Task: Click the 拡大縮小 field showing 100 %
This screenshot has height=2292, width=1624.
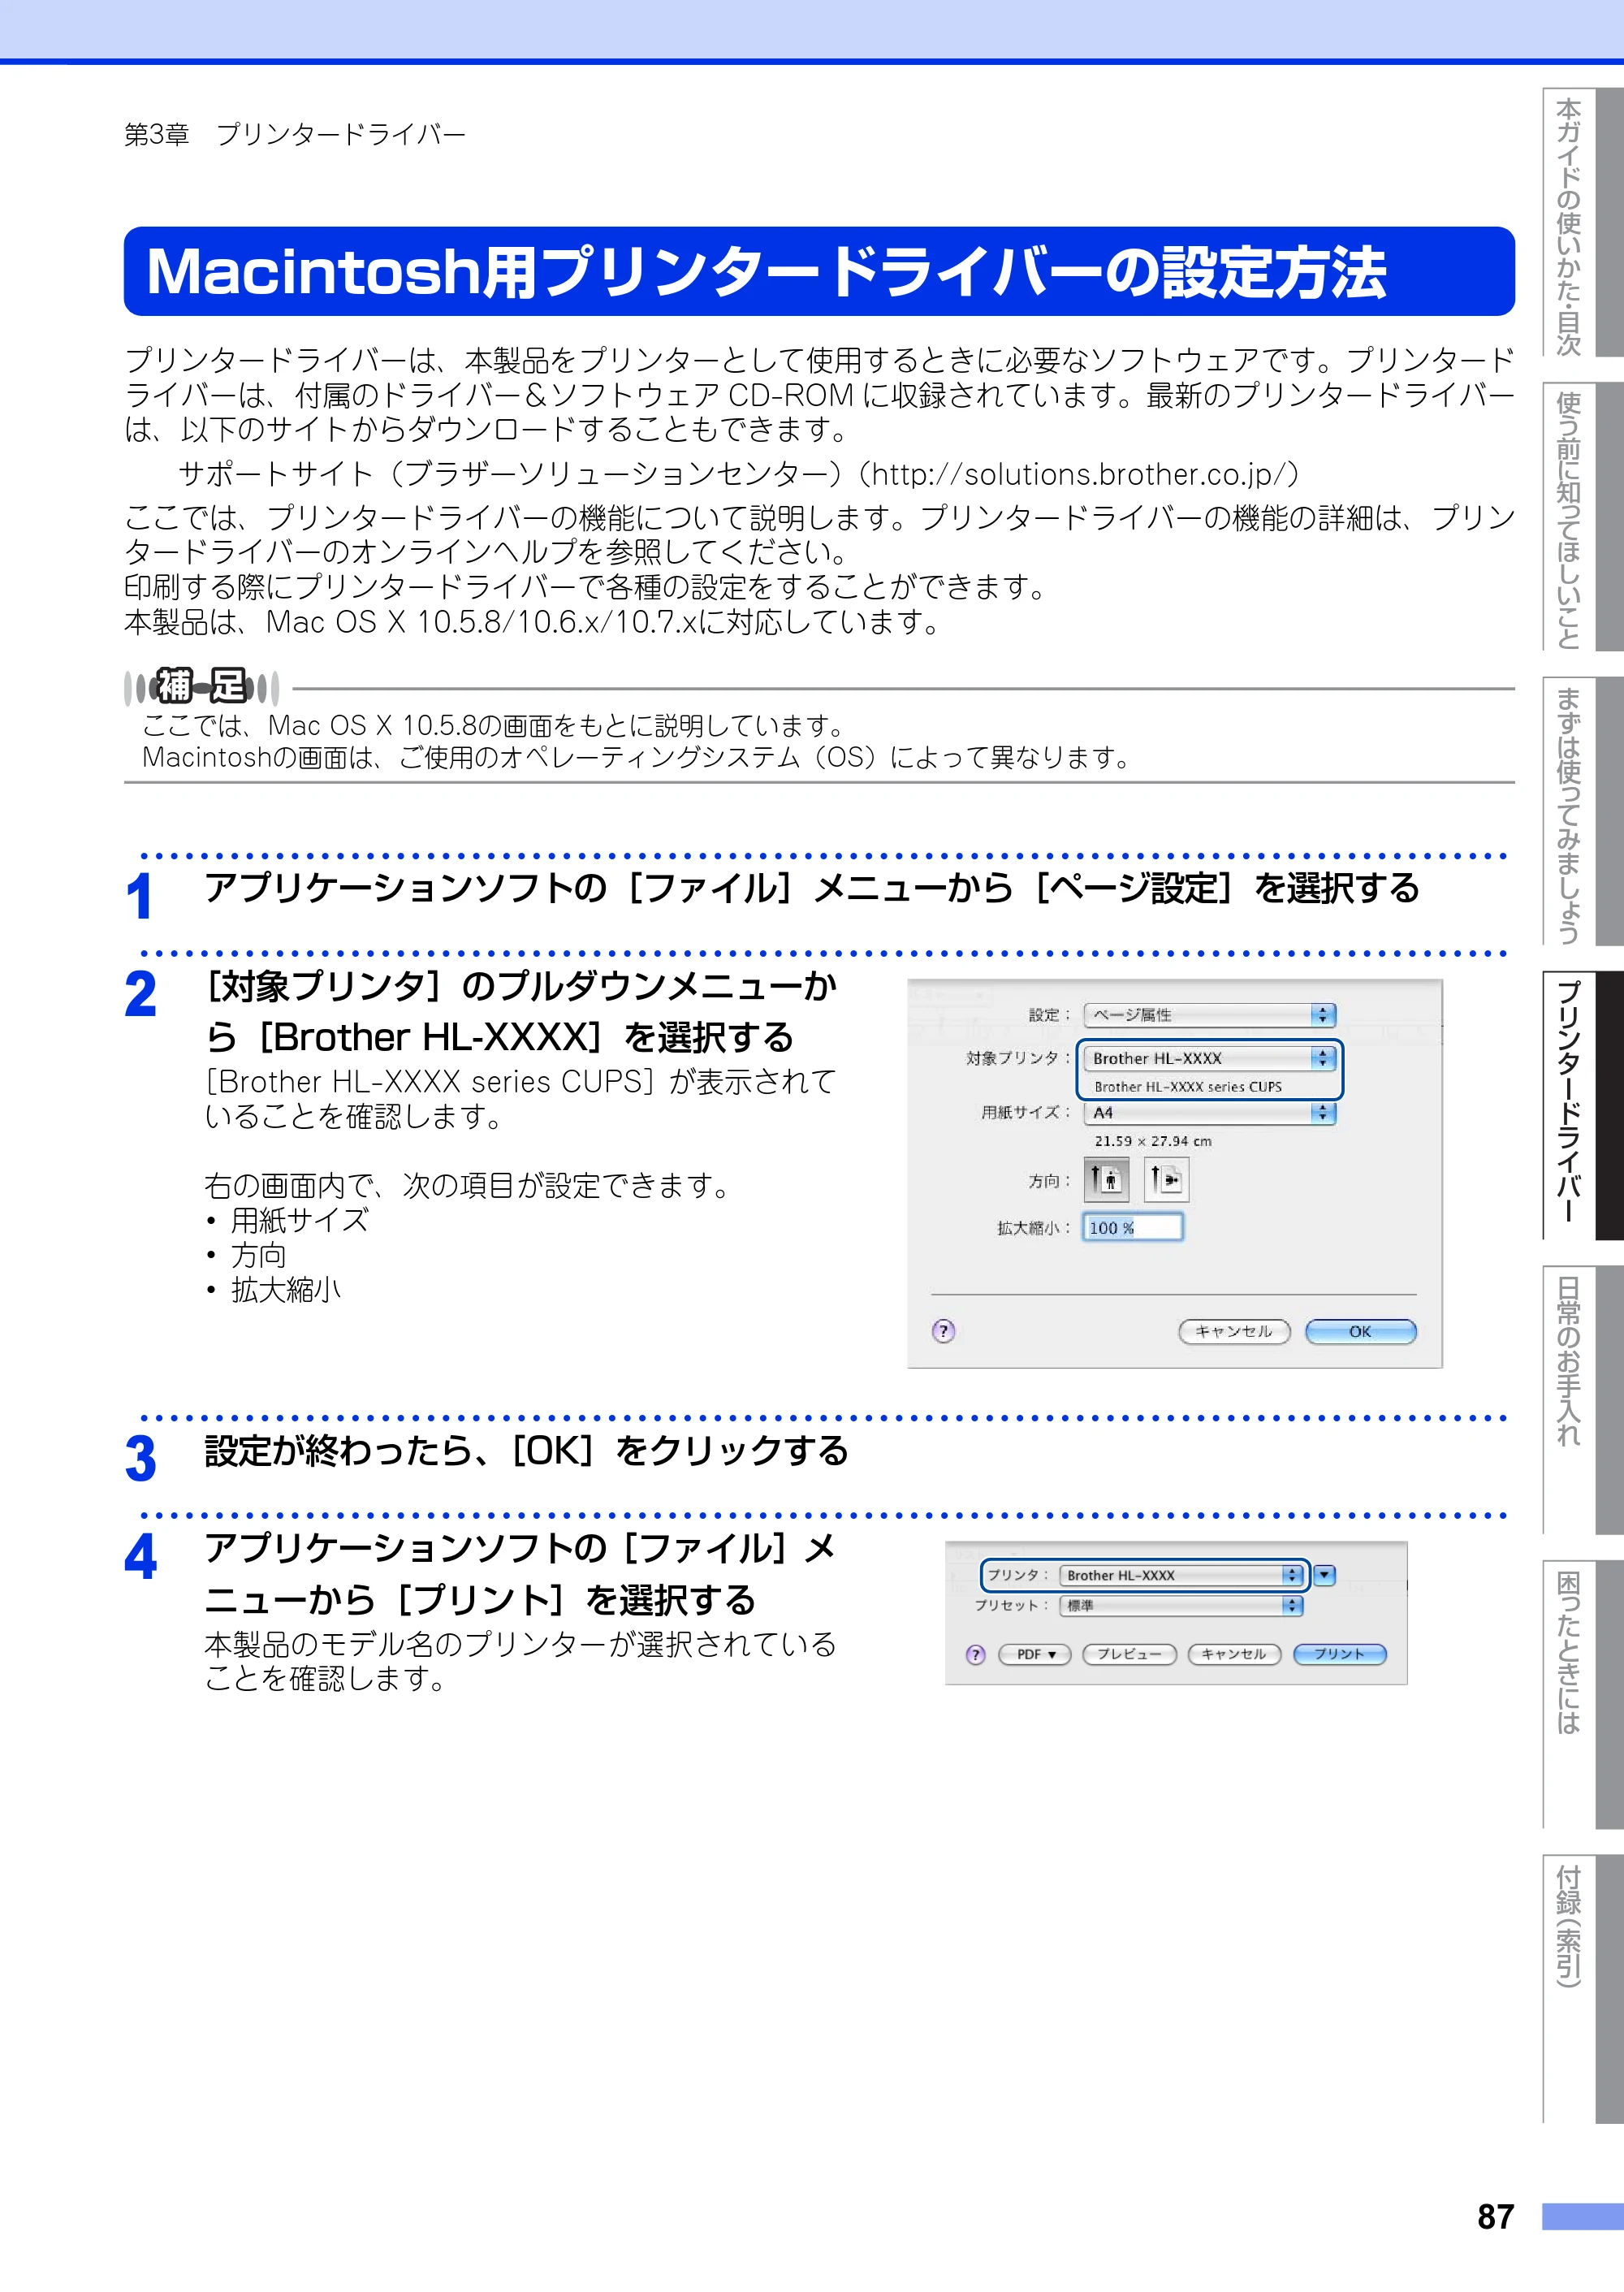Action: [x=1133, y=1227]
